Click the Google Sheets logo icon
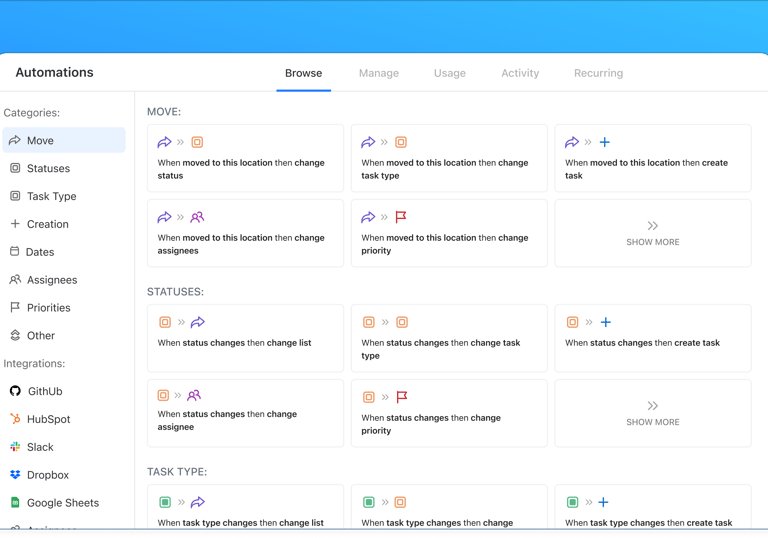768x538 pixels. (x=15, y=503)
